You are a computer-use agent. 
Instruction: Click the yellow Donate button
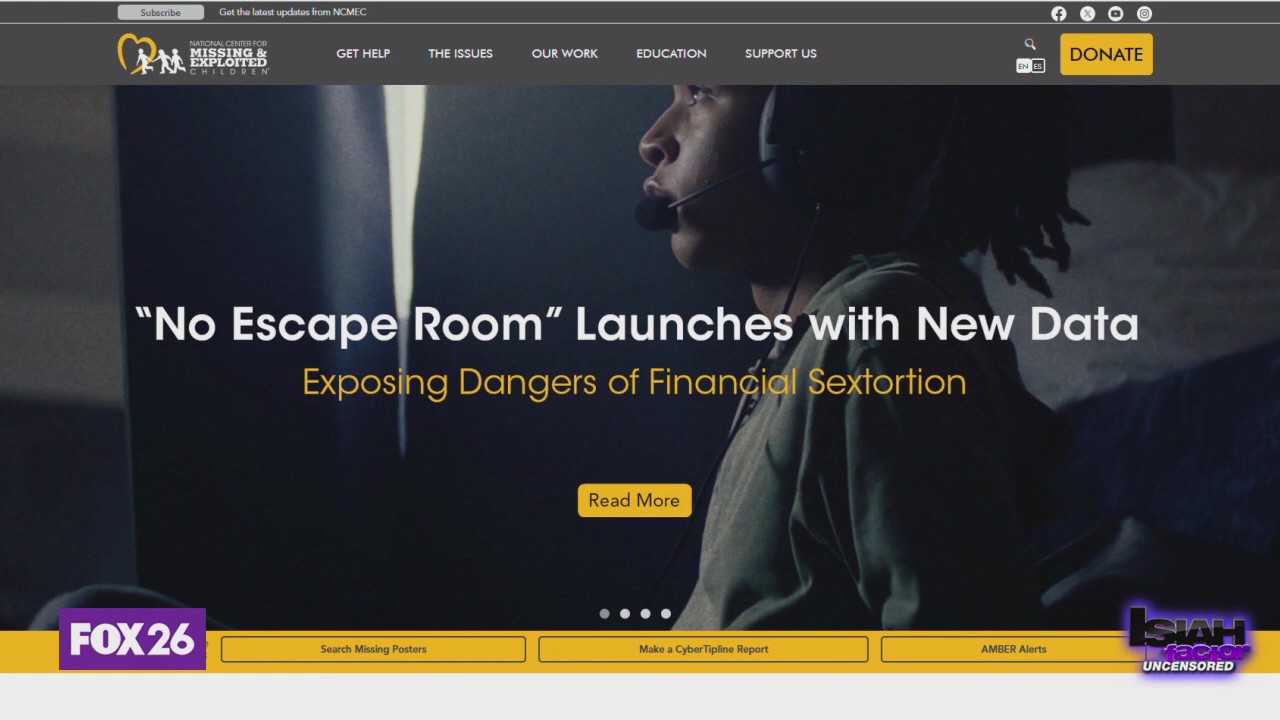click(x=1106, y=54)
